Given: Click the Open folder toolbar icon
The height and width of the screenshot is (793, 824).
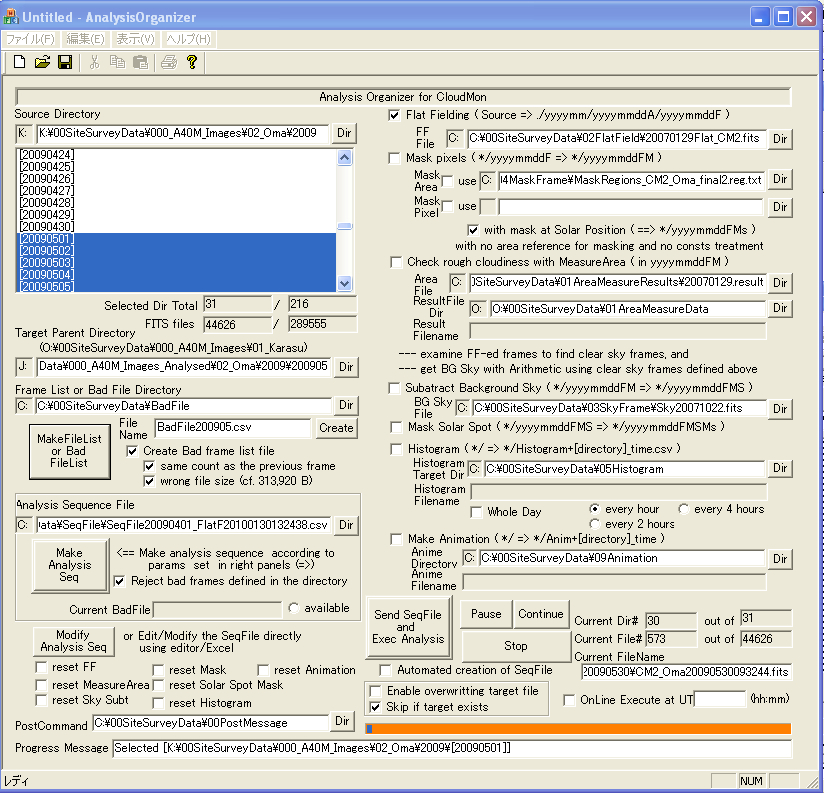Looking at the screenshot, I should point(42,62).
